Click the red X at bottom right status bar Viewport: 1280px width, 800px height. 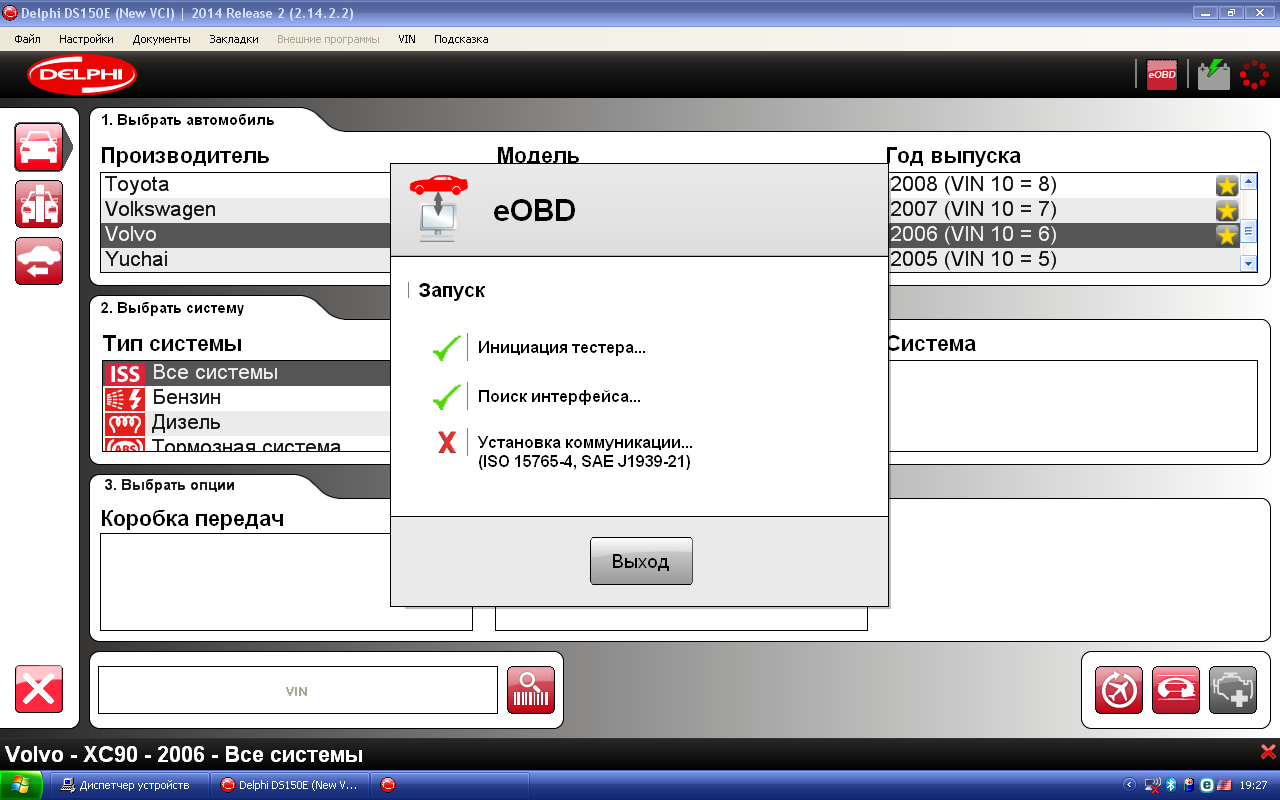(1268, 752)
